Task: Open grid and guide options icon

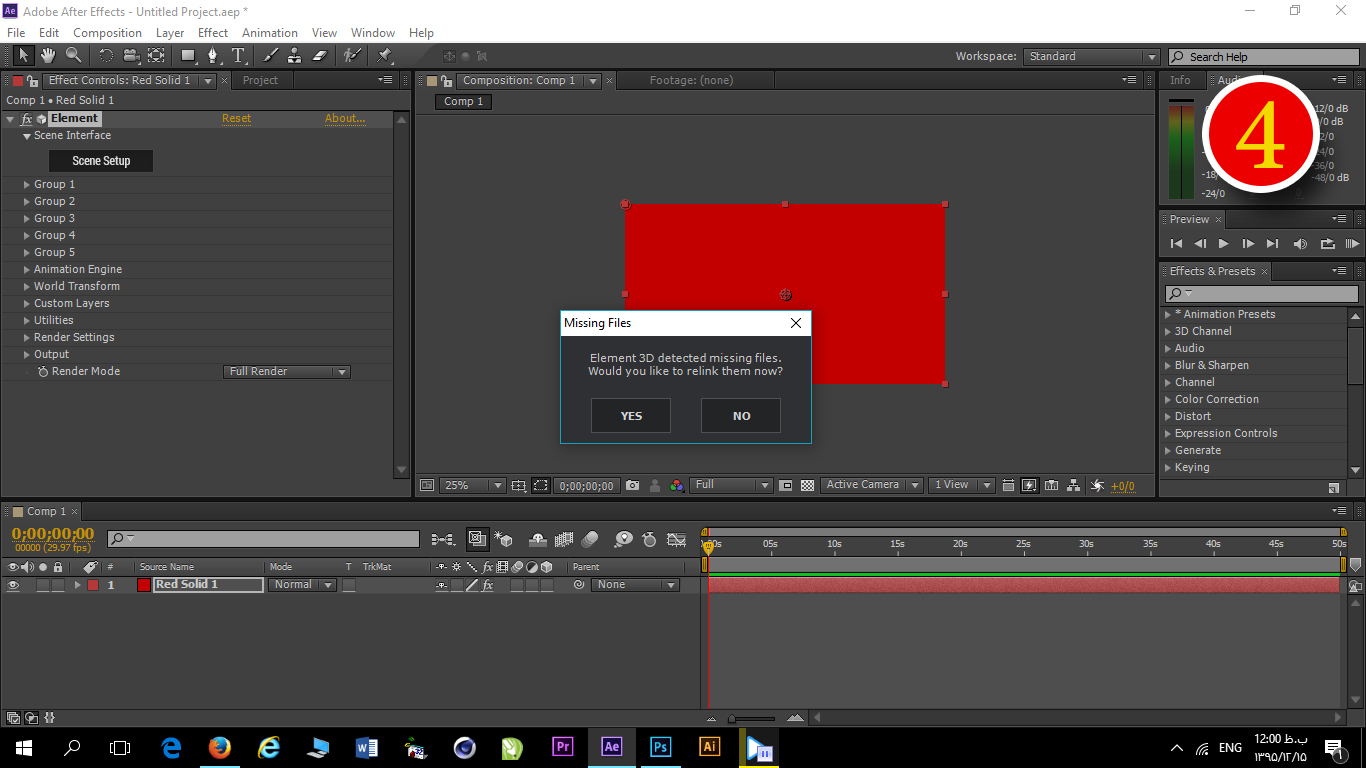Action: (518, 485)
